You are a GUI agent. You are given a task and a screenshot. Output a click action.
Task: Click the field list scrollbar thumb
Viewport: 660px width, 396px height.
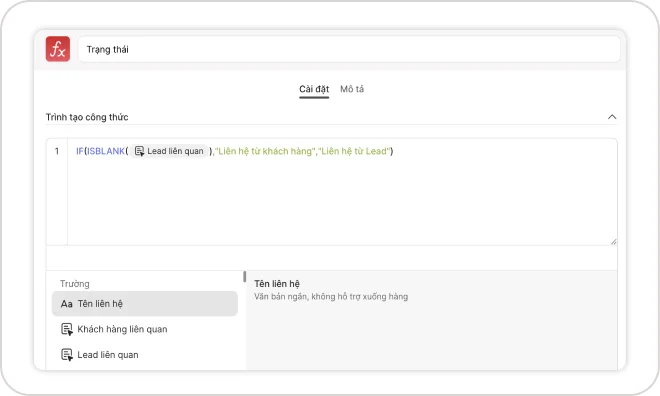[x=245, y=276]
